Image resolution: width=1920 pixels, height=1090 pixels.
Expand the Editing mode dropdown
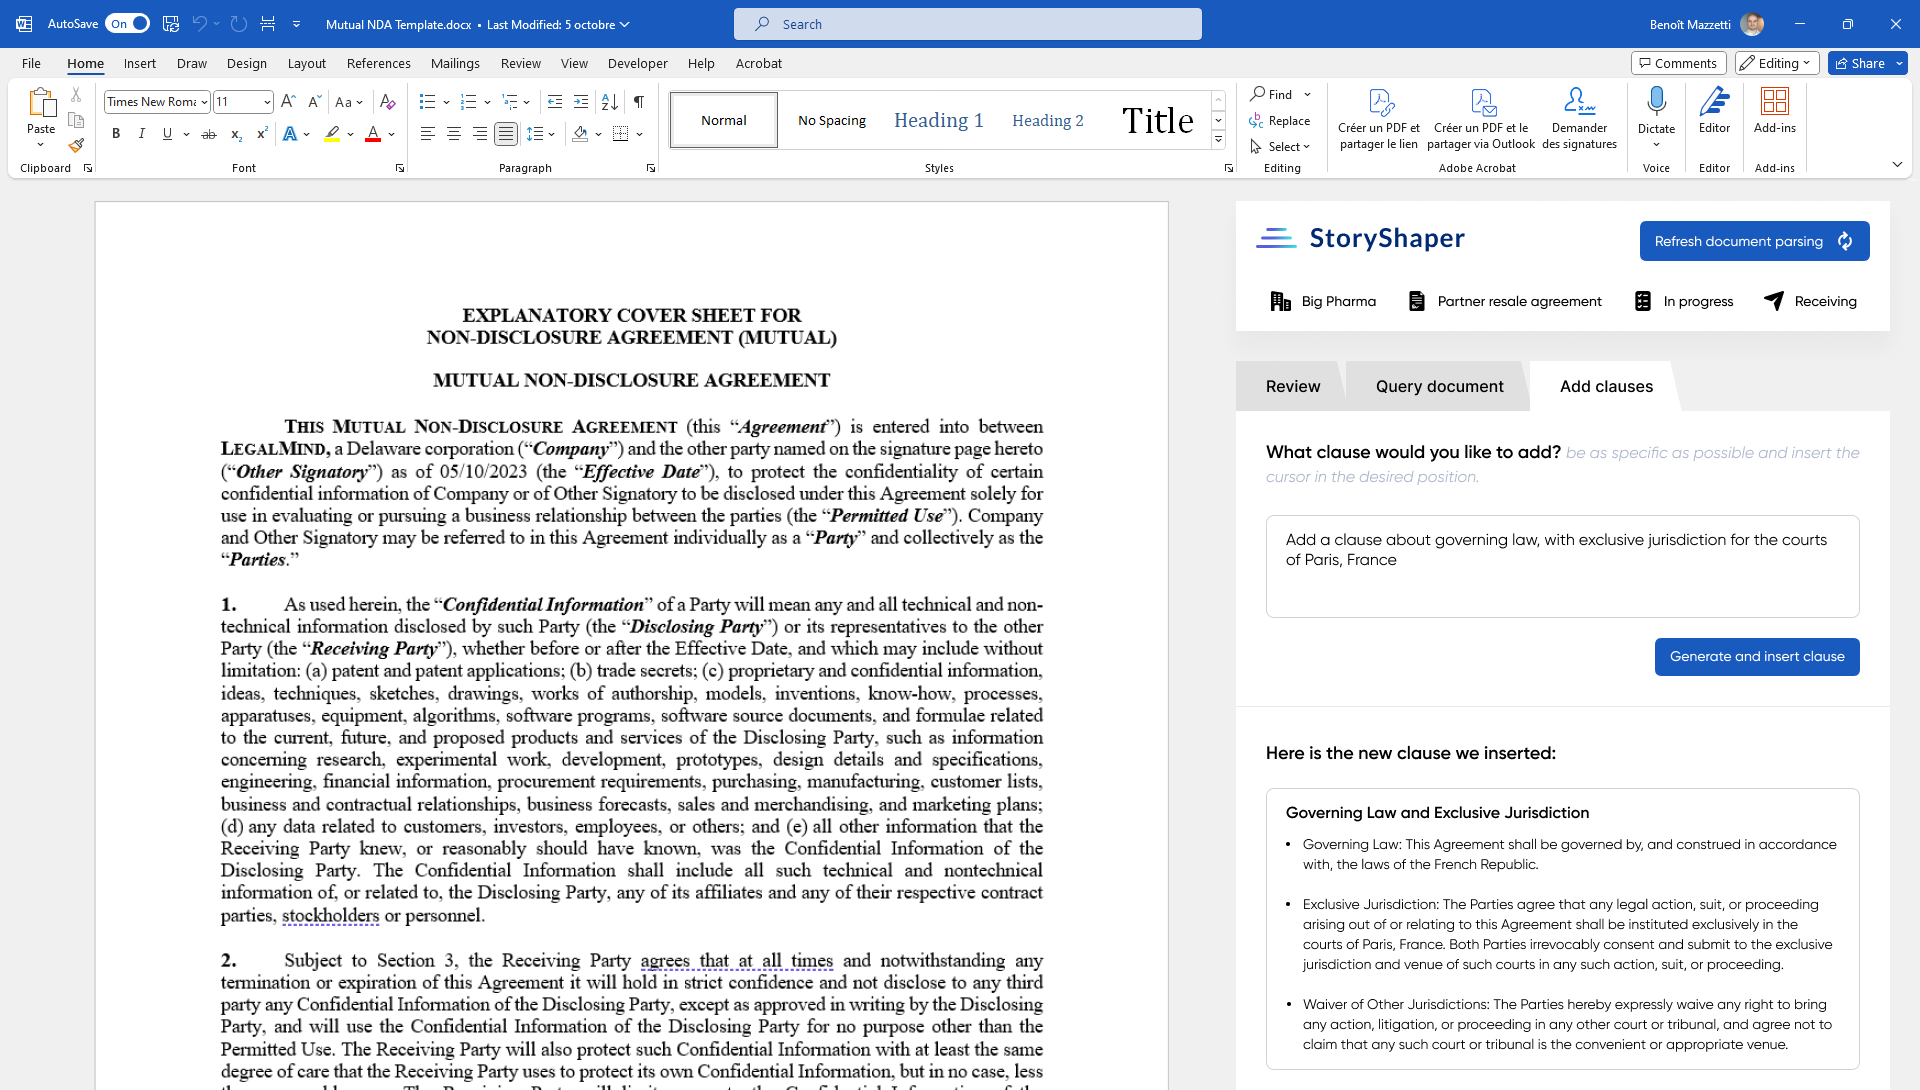(1776, 63)
